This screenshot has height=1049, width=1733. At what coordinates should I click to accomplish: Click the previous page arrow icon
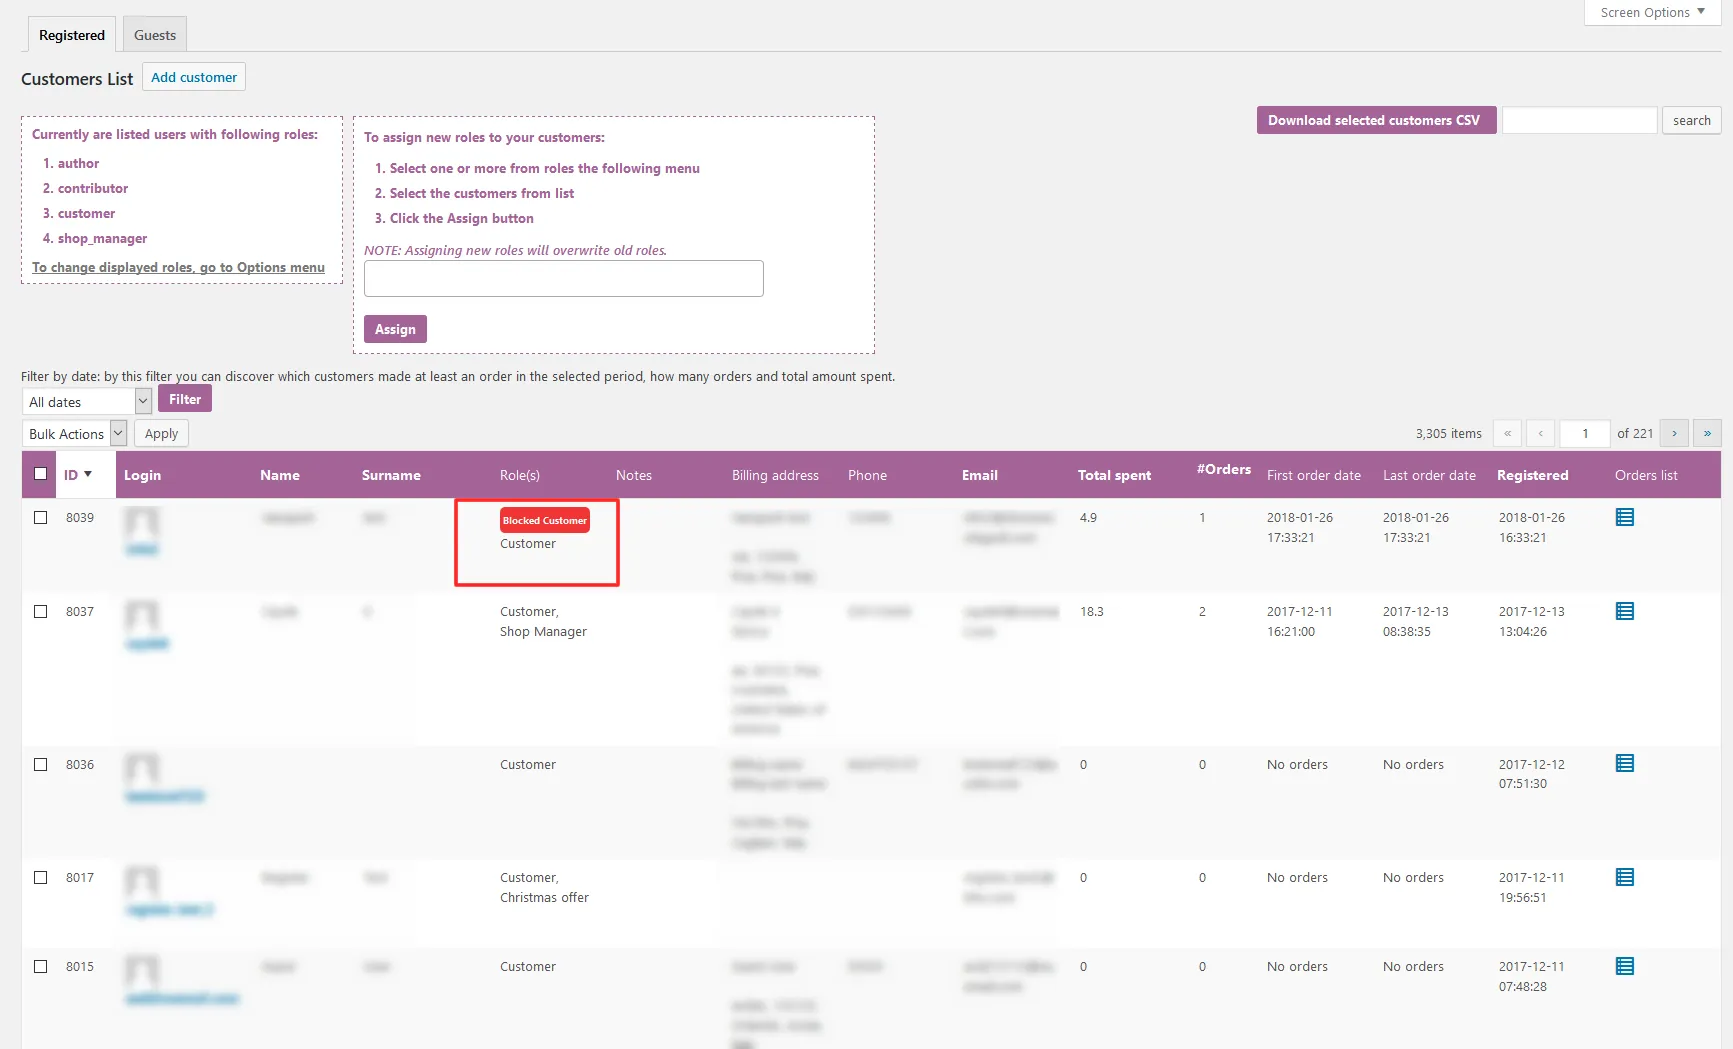tap(1540, 433)
